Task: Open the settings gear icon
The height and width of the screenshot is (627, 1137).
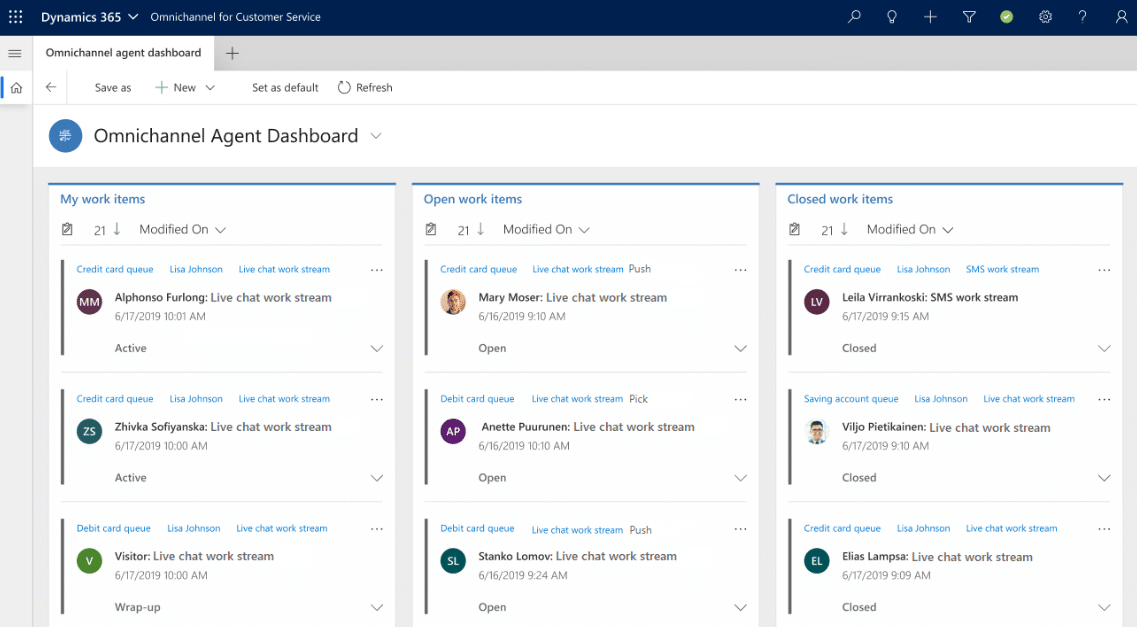Action: 1045,17
